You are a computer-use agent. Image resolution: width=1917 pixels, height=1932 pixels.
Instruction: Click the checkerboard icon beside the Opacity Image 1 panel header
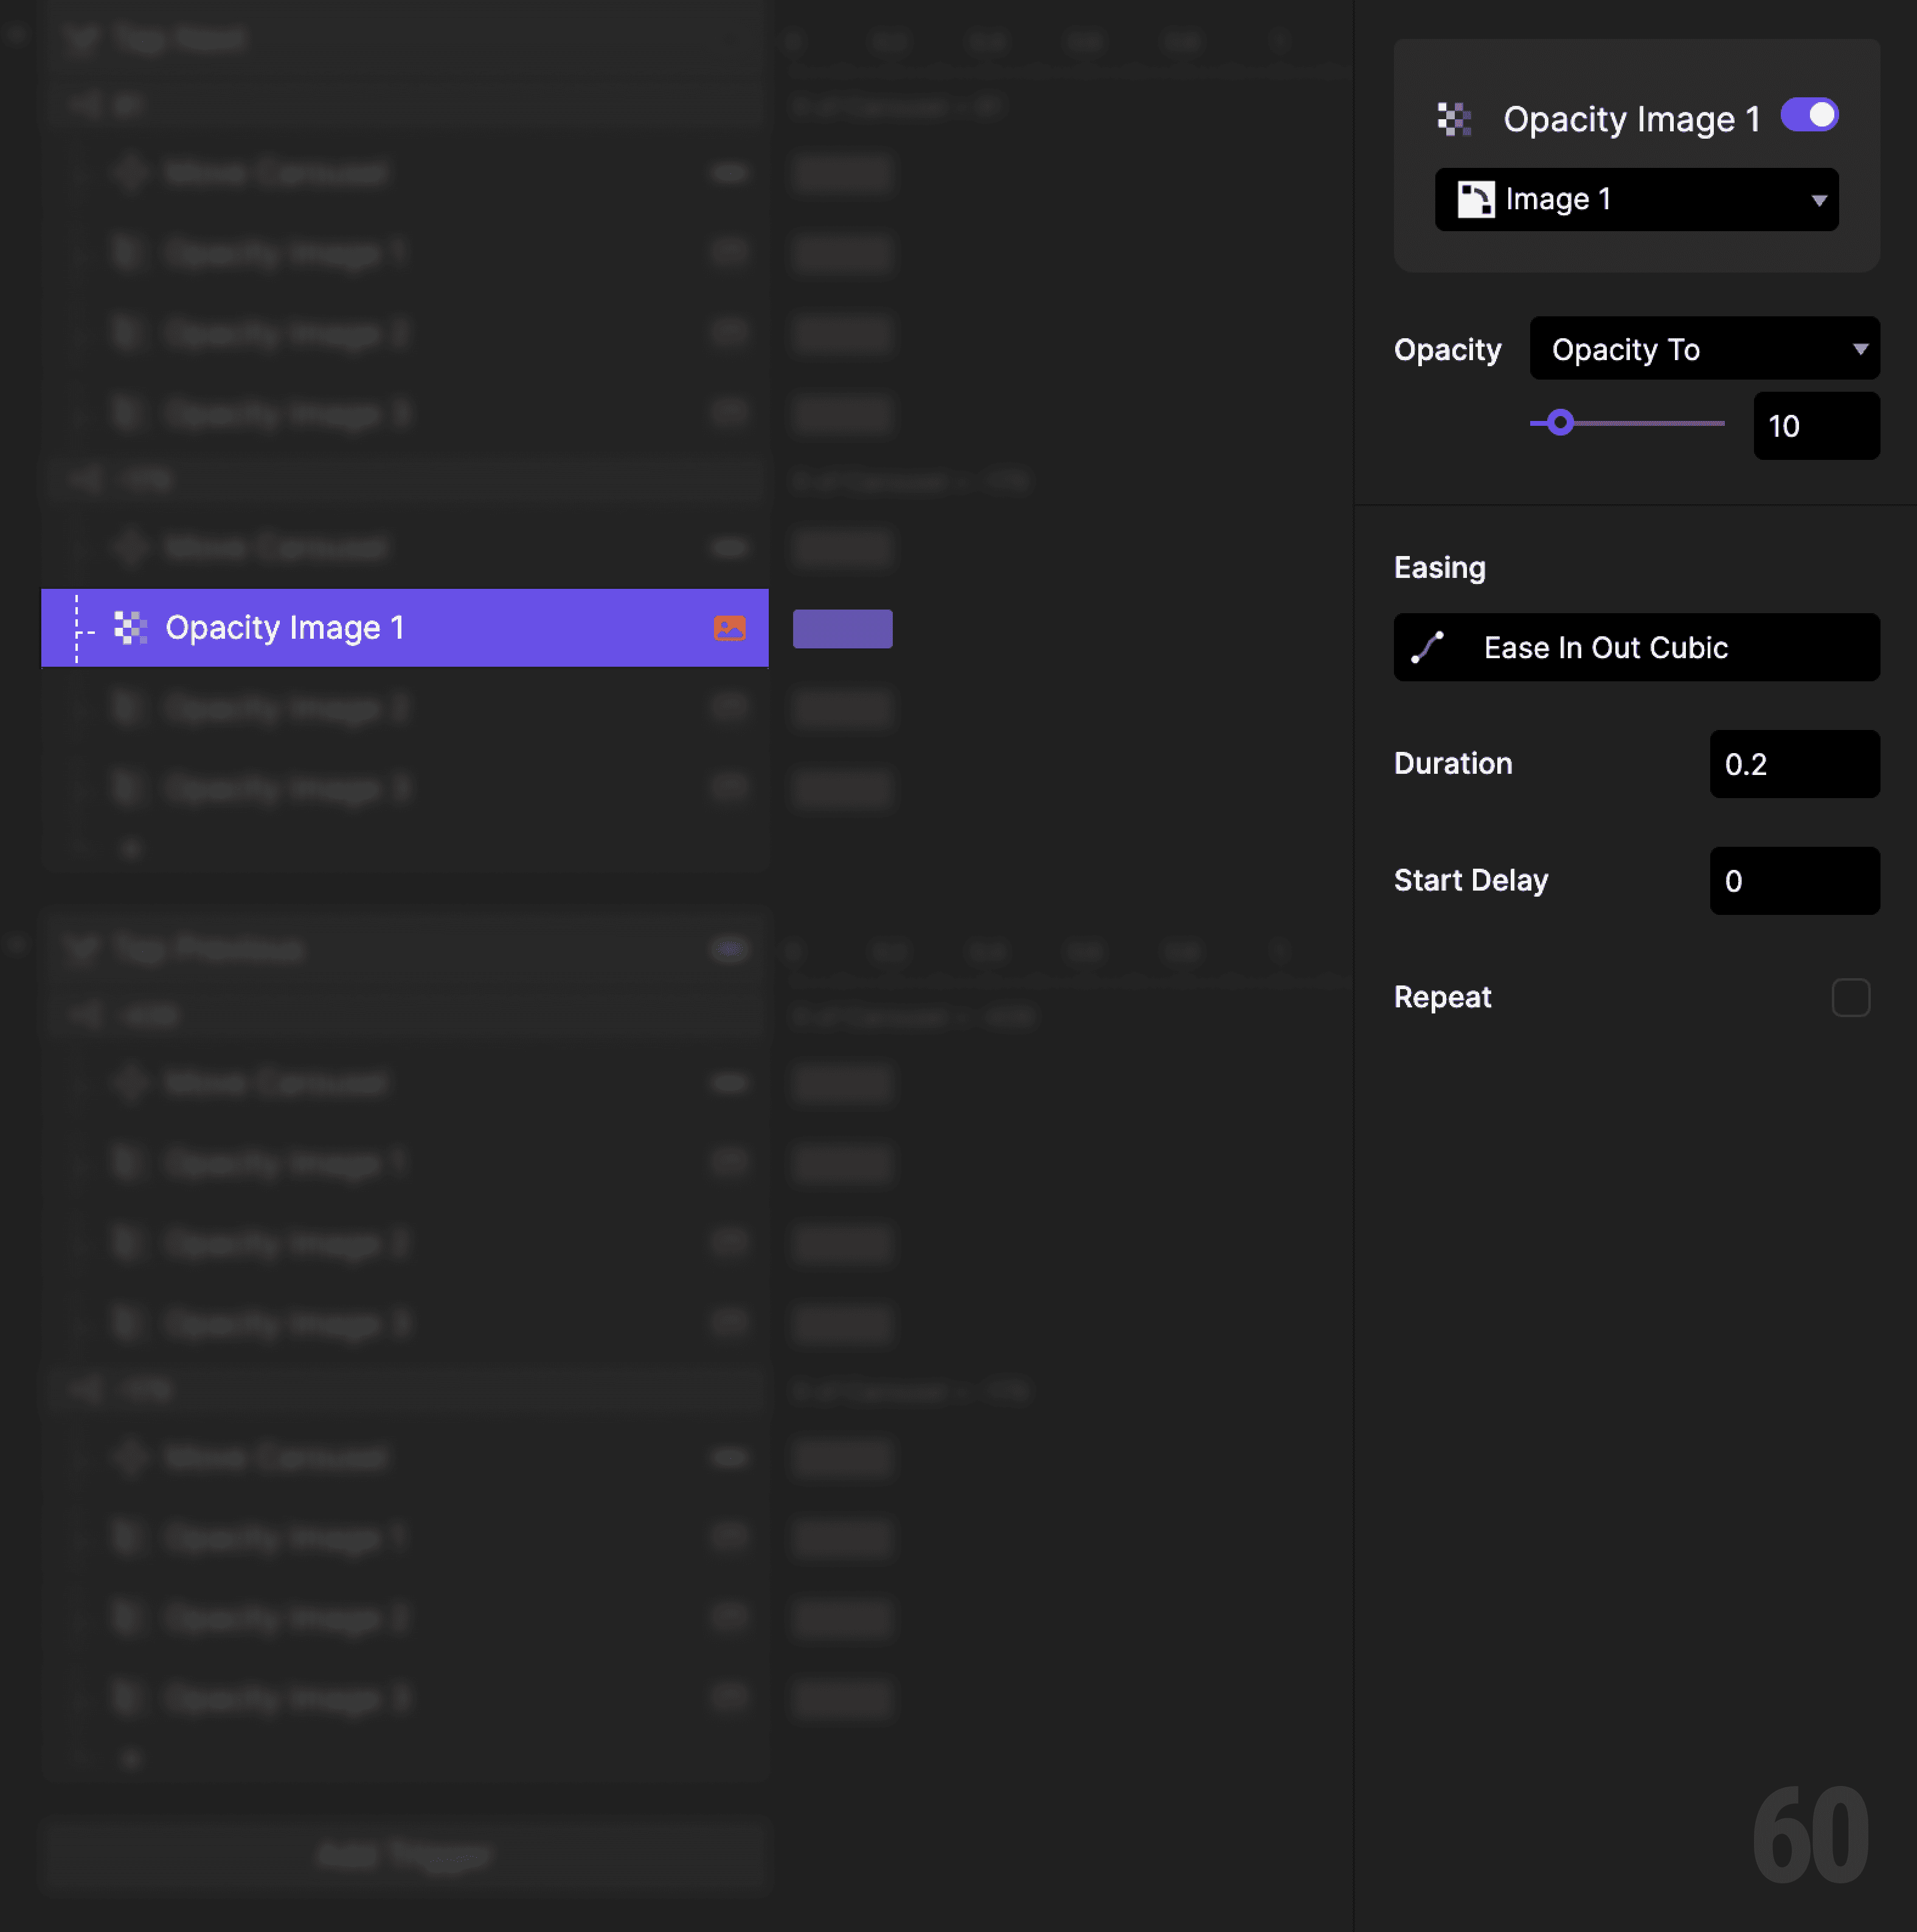(x=1454, y=118)
